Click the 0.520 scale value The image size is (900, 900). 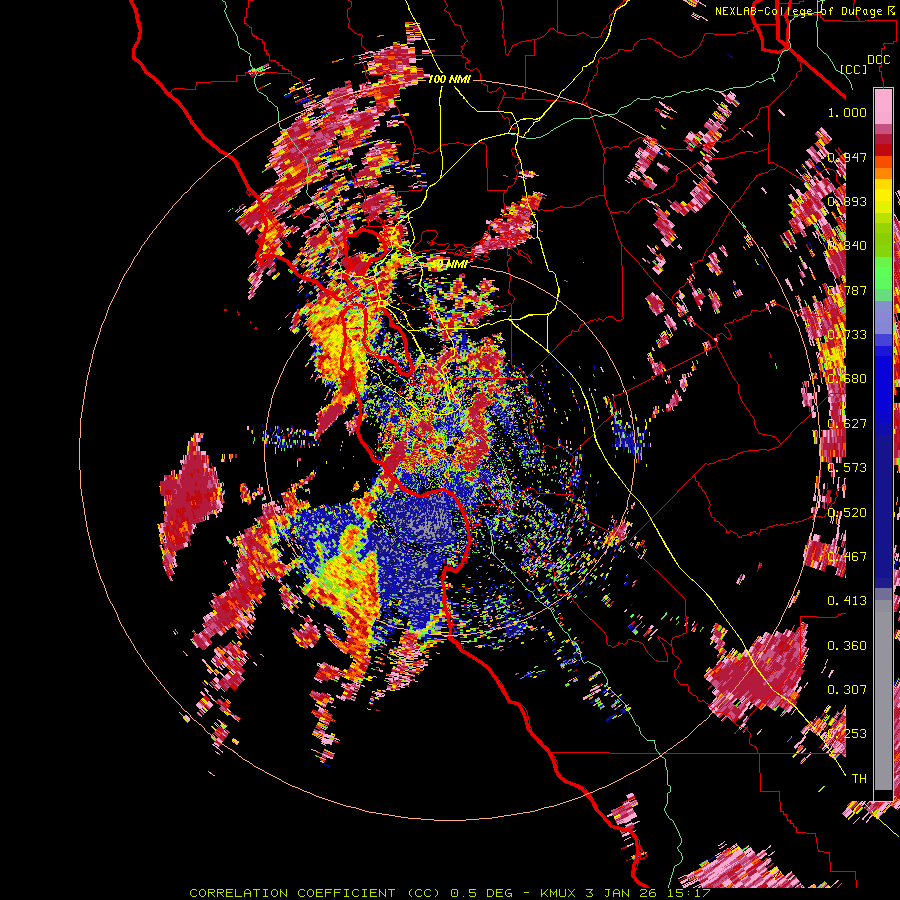(847, 513)
